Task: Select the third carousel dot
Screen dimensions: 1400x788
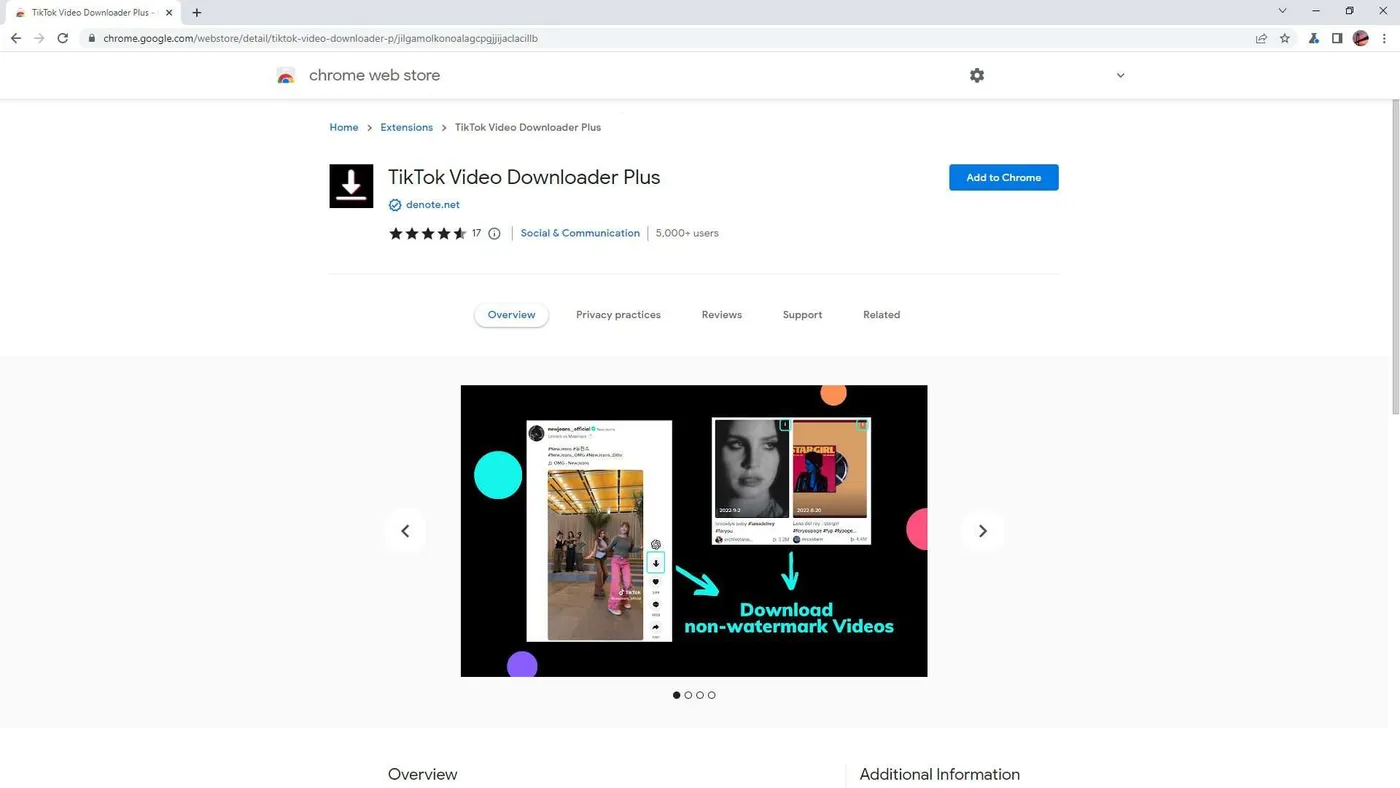Action: [x=700, y=695]
